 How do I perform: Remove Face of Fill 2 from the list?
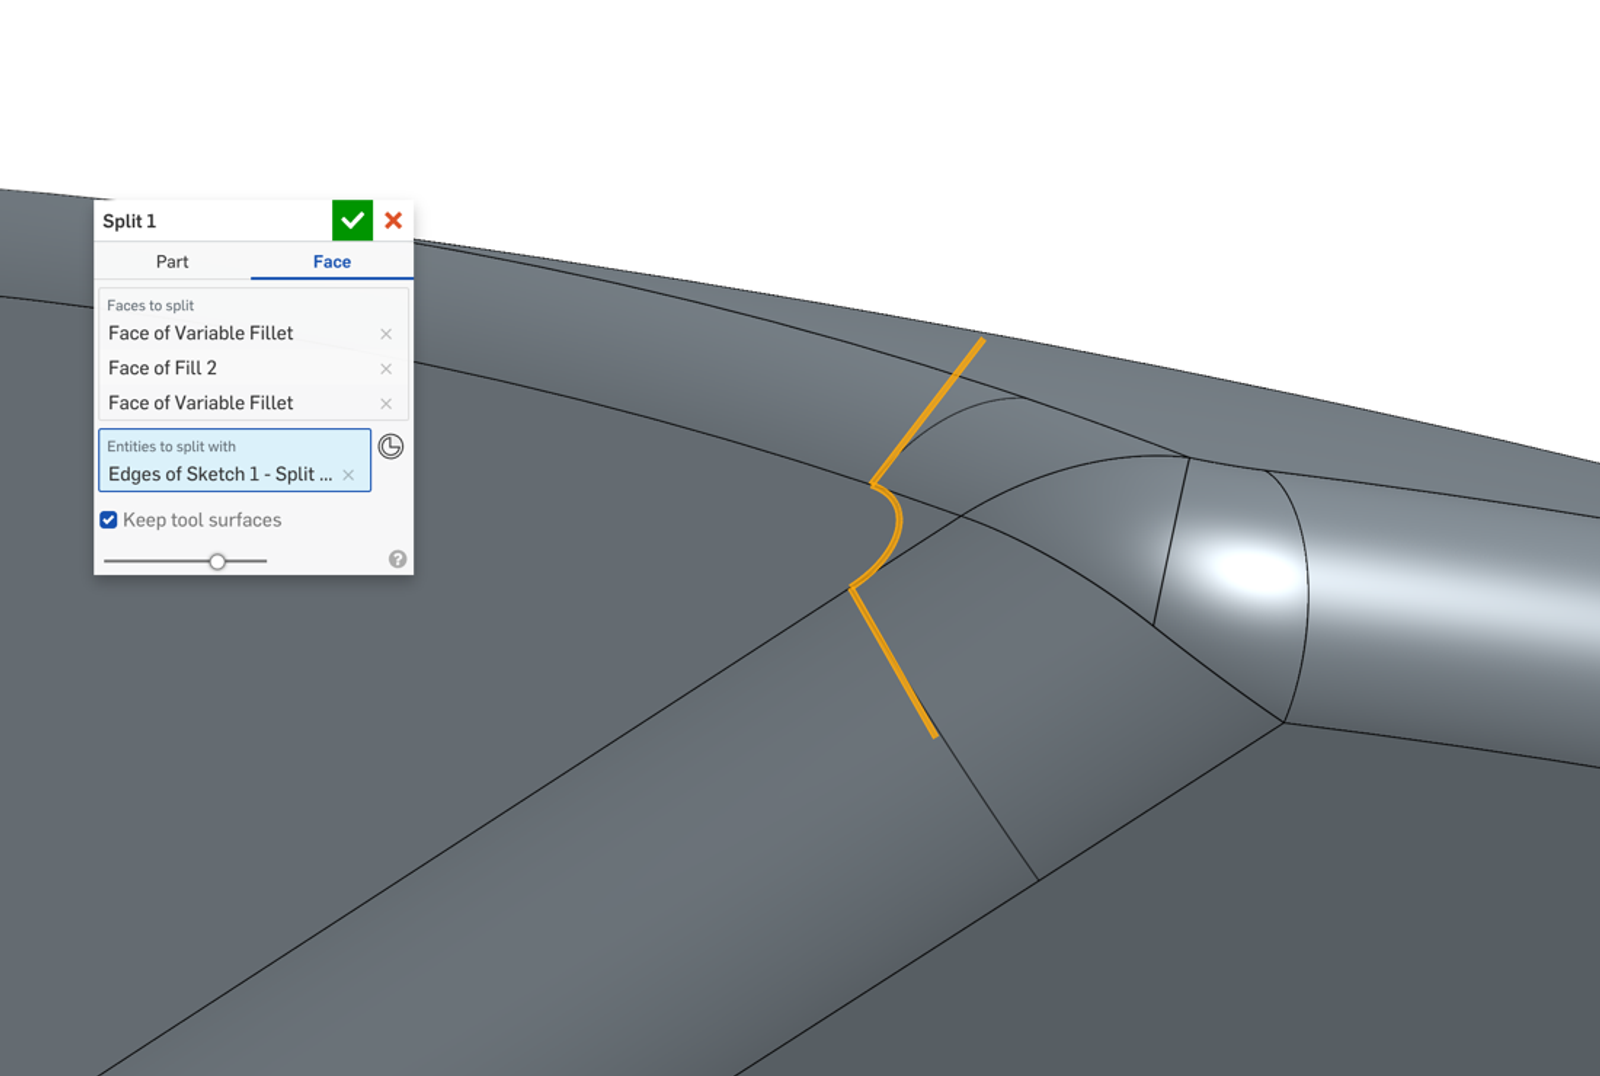pos(386,369)
